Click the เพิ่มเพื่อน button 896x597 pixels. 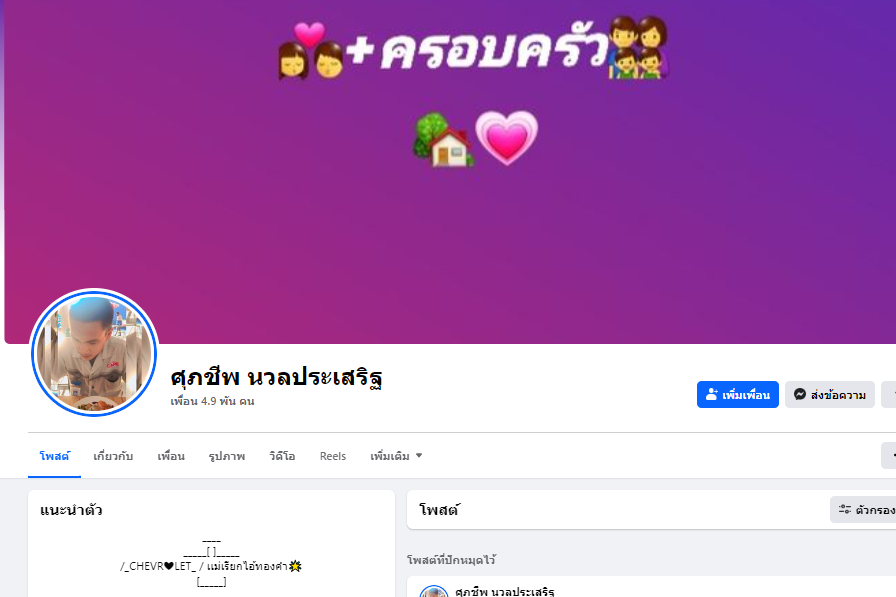pos(738,394)
